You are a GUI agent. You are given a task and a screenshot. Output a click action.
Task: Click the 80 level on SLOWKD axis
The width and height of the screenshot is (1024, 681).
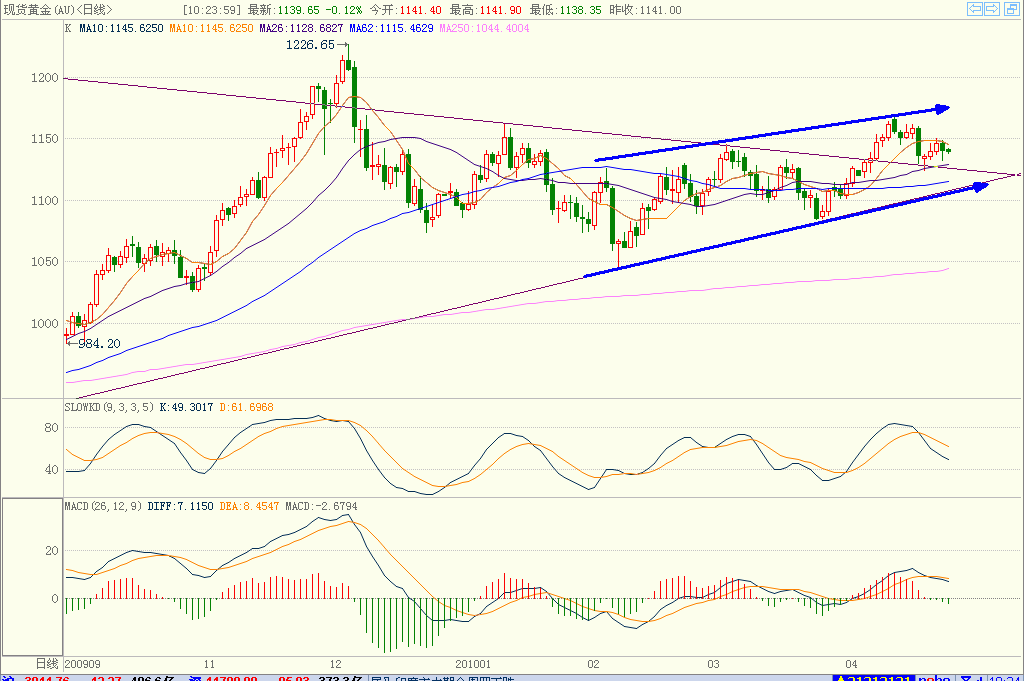[x=51, y=428]
